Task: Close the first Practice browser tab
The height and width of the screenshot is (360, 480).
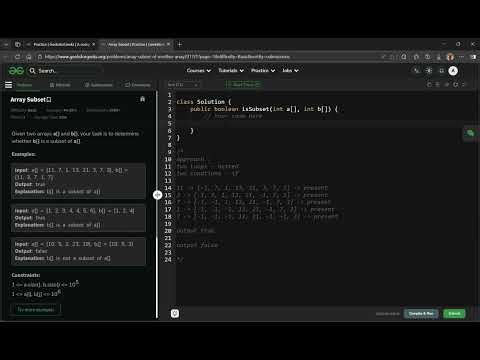Action: (x=94, y=44)
